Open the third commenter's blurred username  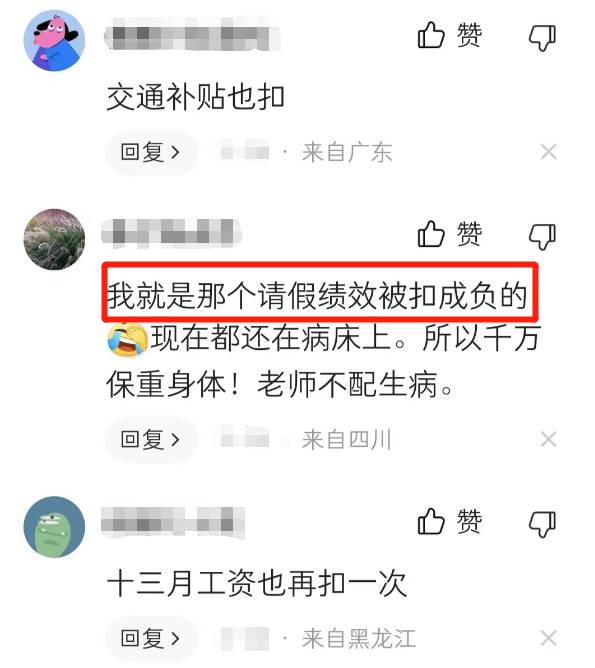pos(172,521)
